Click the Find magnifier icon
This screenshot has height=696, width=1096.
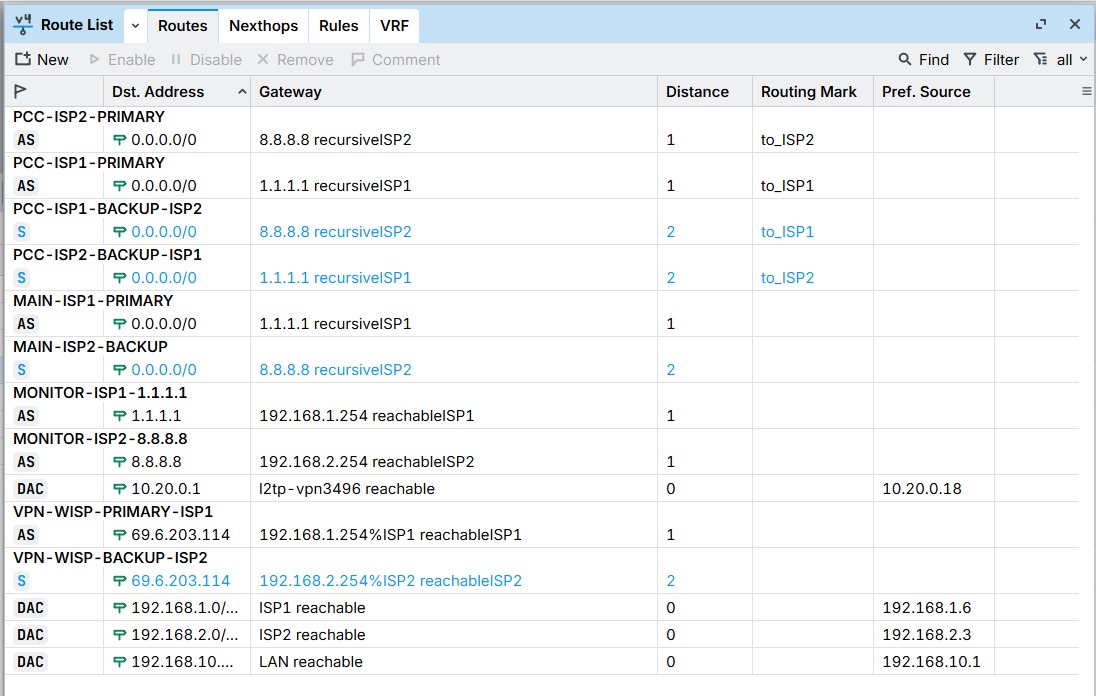[x=904, y=59]
